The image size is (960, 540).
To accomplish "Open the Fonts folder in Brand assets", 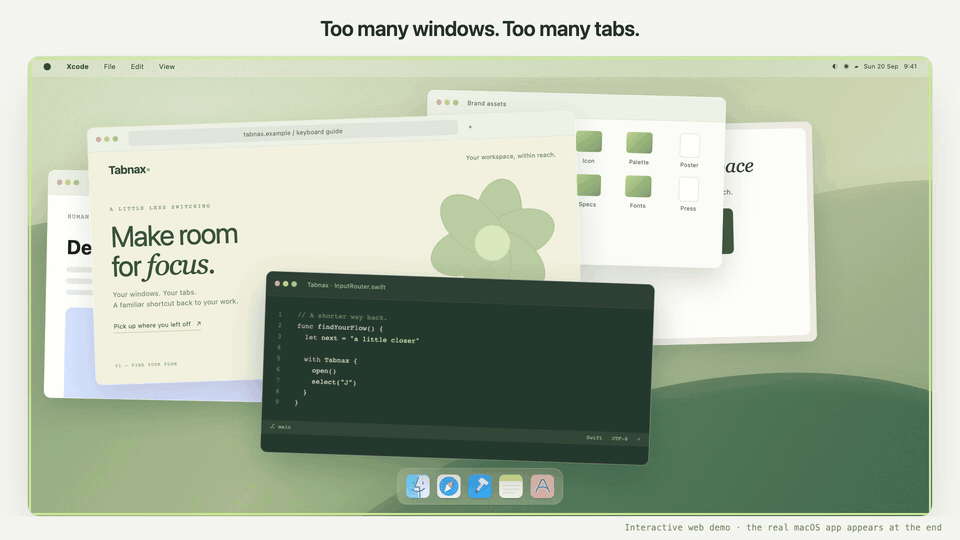I will click(x=638, y=187).
